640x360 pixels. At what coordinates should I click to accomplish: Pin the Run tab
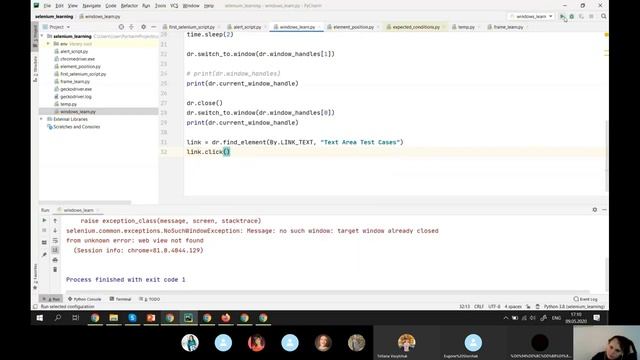click(x=44, y=255)
